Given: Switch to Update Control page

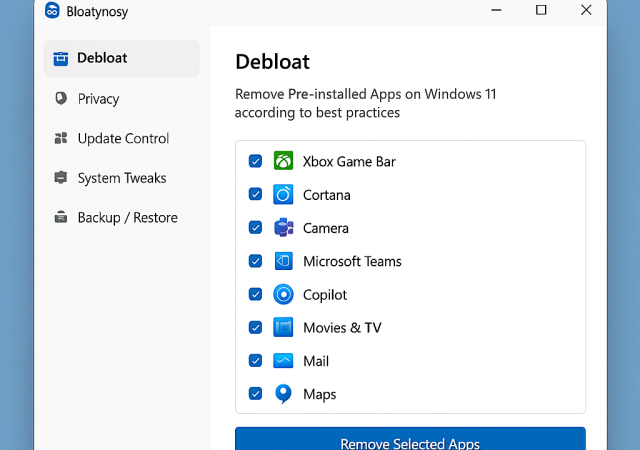Looking at the screenshot, I should tap(122, 138).
